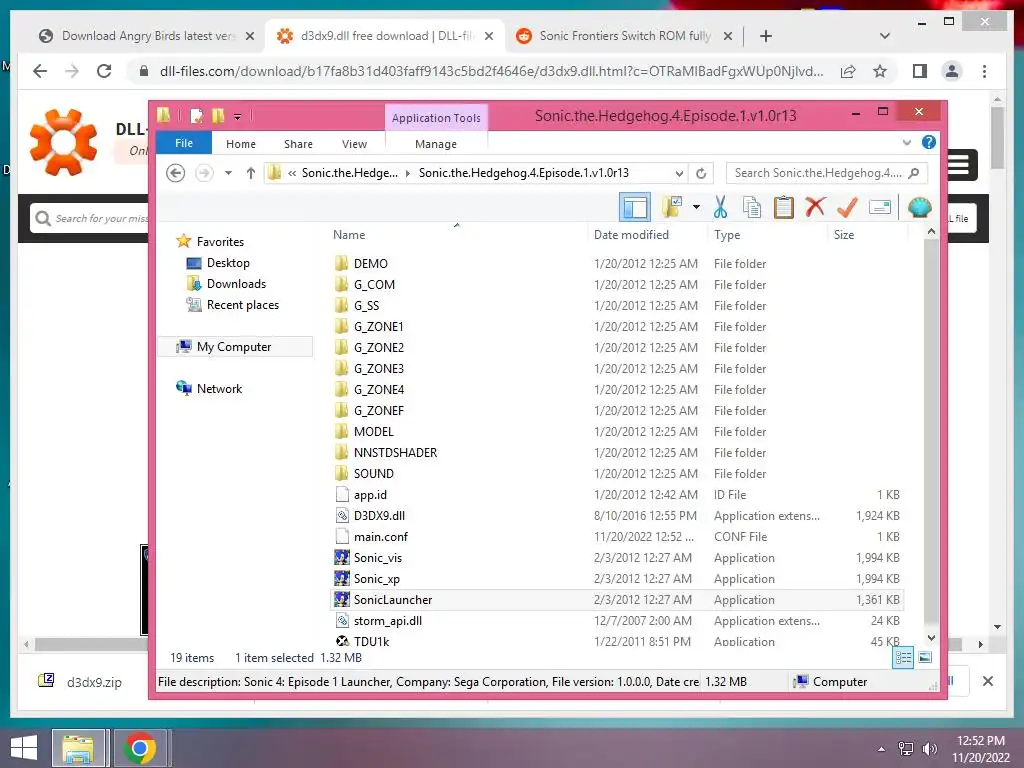This screenshot has height=768, width=1024.
Task: Select My Computer in navigation pane
Action: (236, 347)
